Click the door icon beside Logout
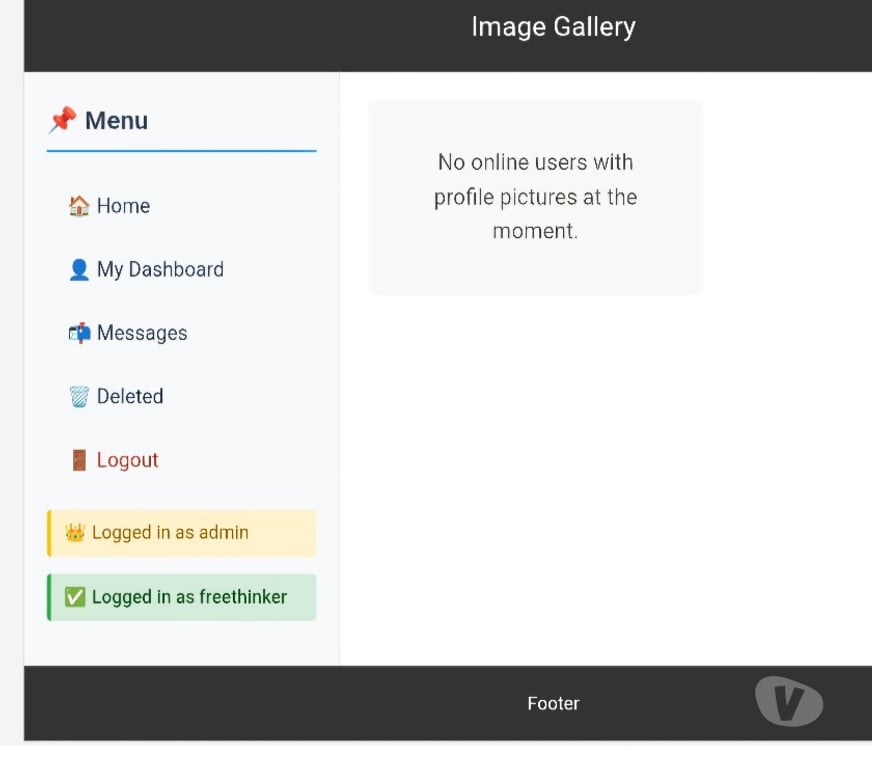 (x=79, y=460)
